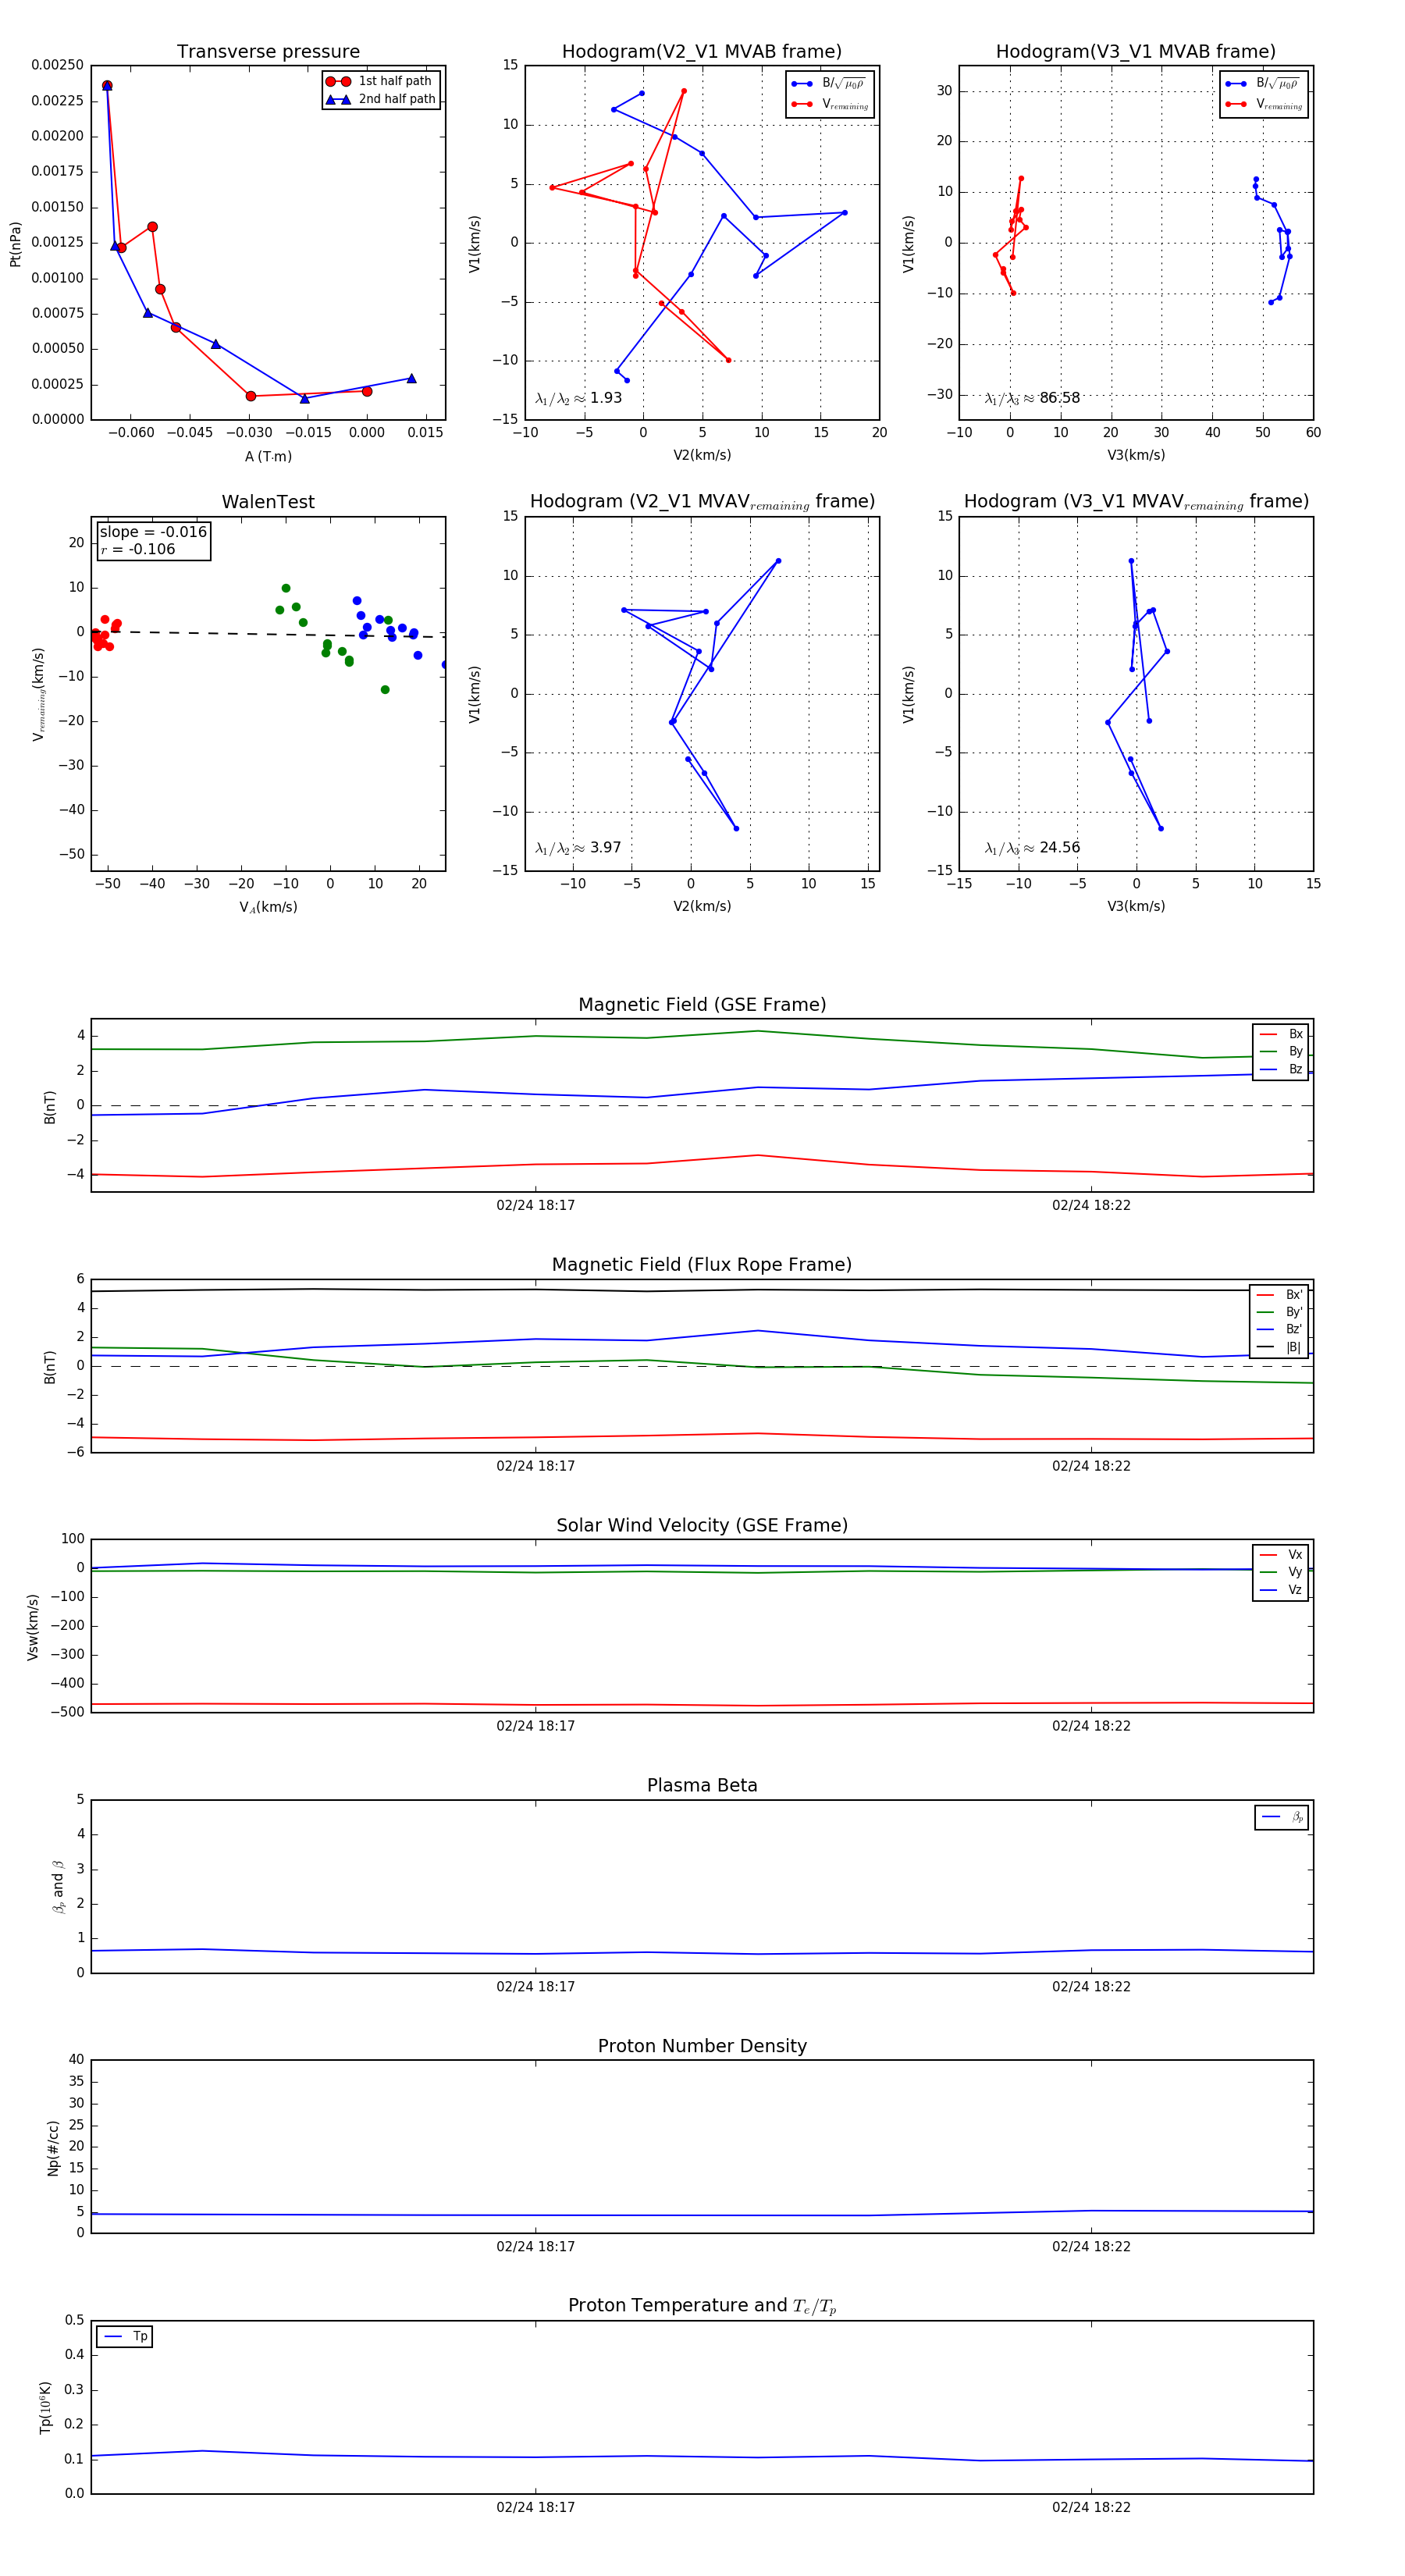Screen dimensions: 1405x2576
Task: Click '02/24 18:22' tick under Plasma Beta plot
Action: (1091, 1986)
